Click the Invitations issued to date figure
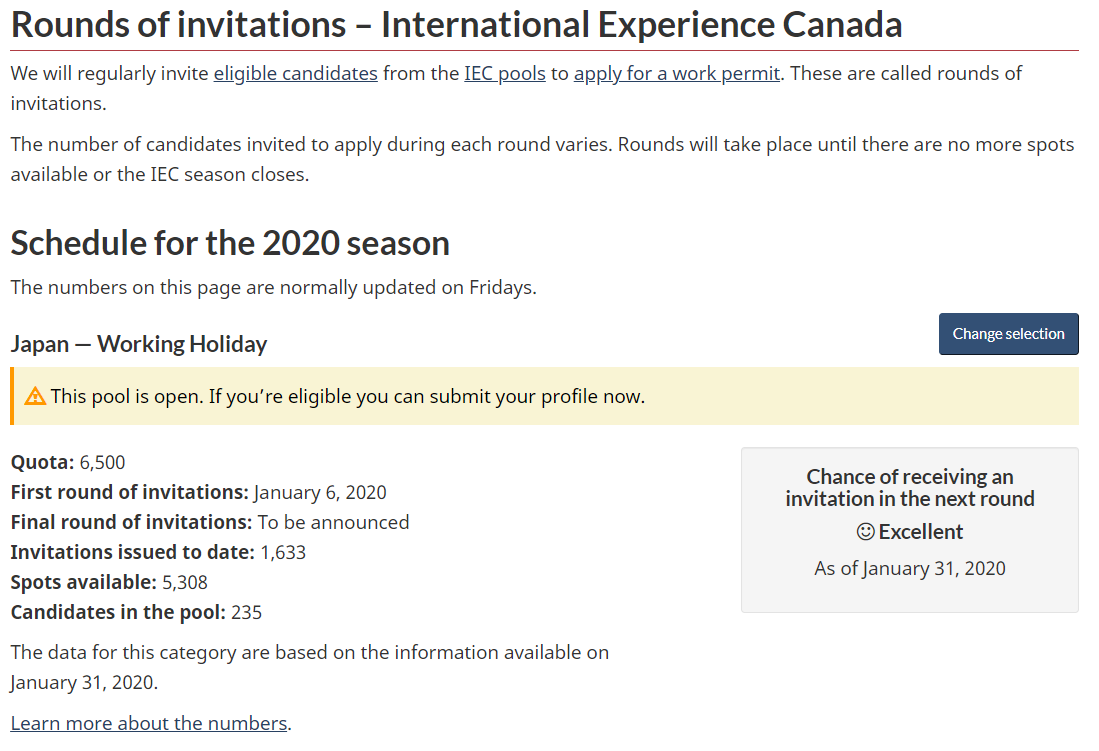This screenshot has height=751, width=1099. (283, 553)
